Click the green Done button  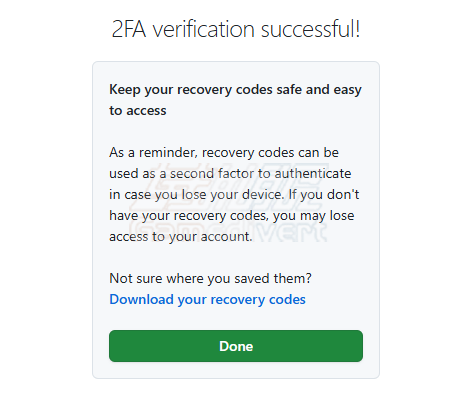click(236, 346)
